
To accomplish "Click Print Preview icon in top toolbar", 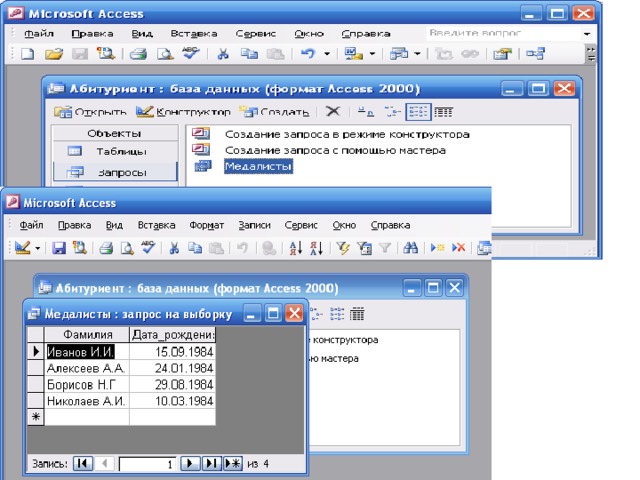I will [x=165, y=53].
